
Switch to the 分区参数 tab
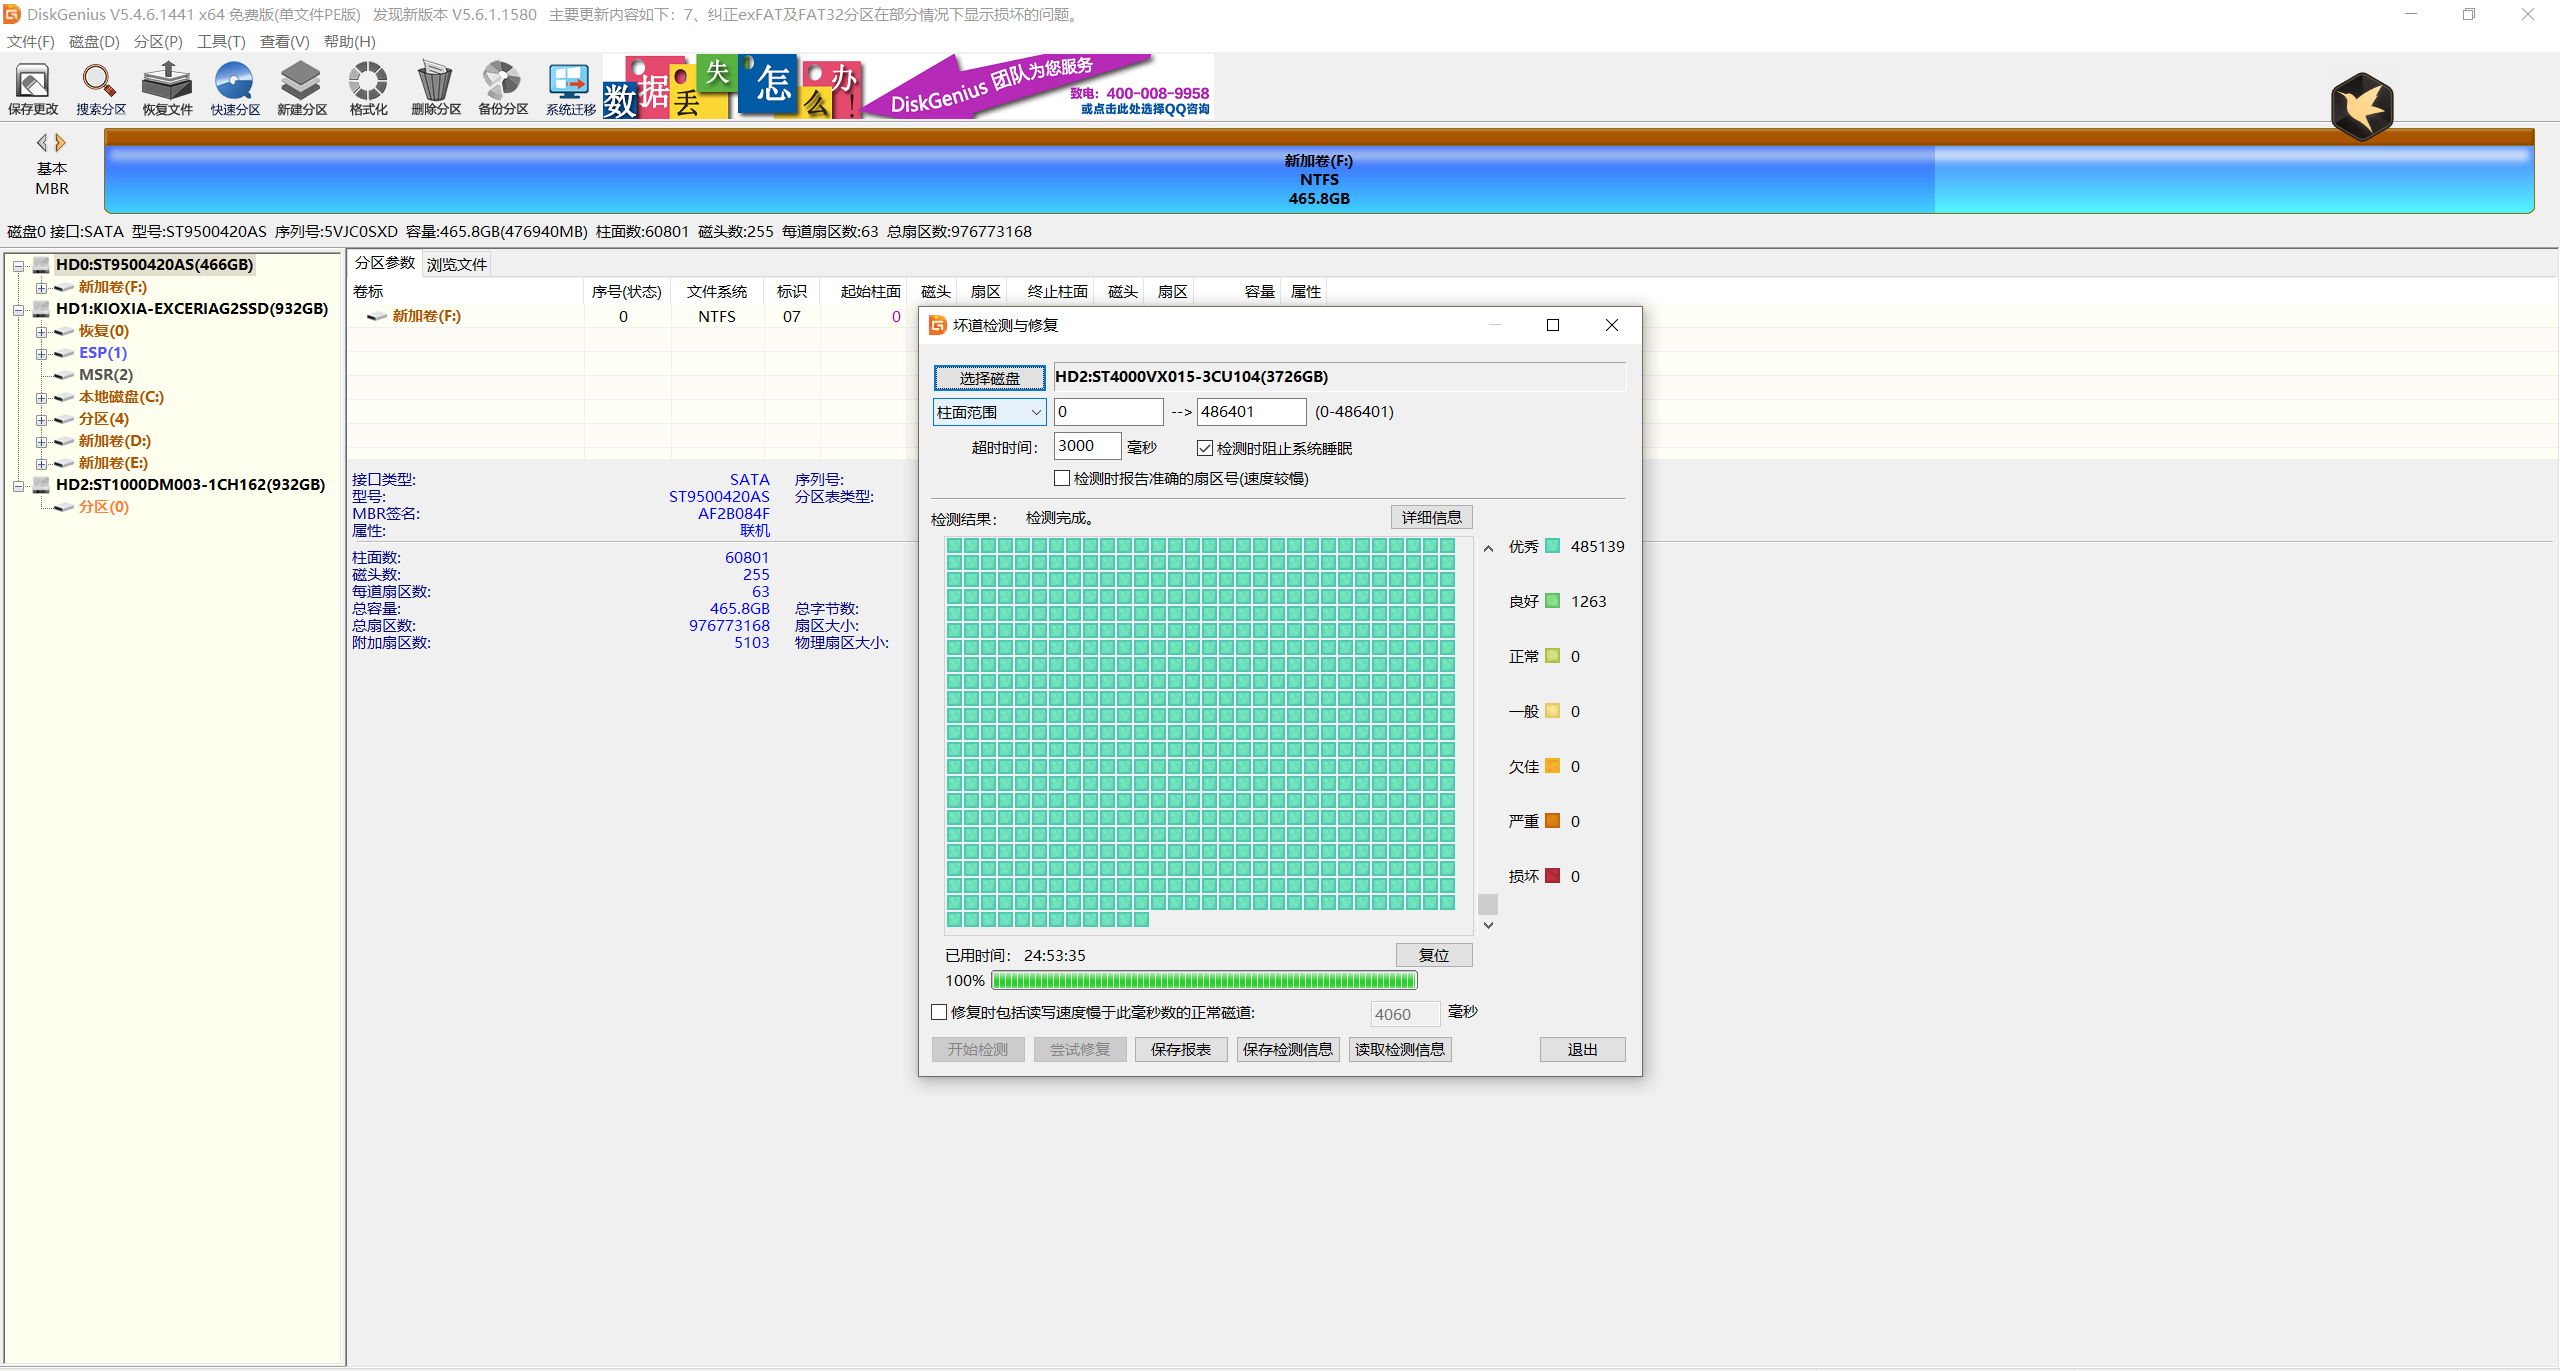click(x=385, y=263)
